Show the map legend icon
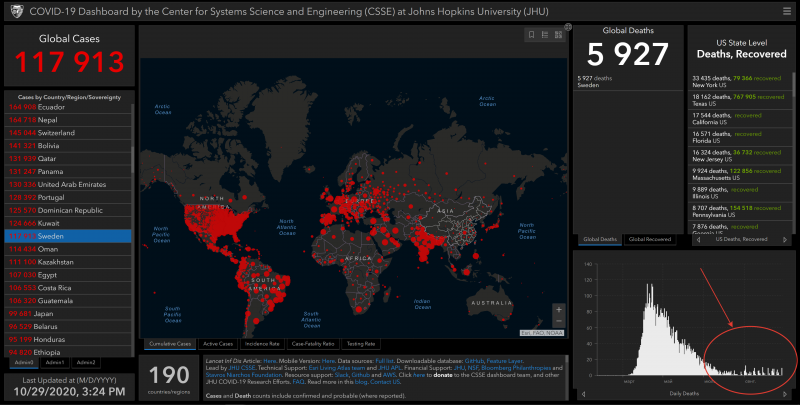Screen dimensions: 800x405 pyautogui.click(x=545, y=35)
